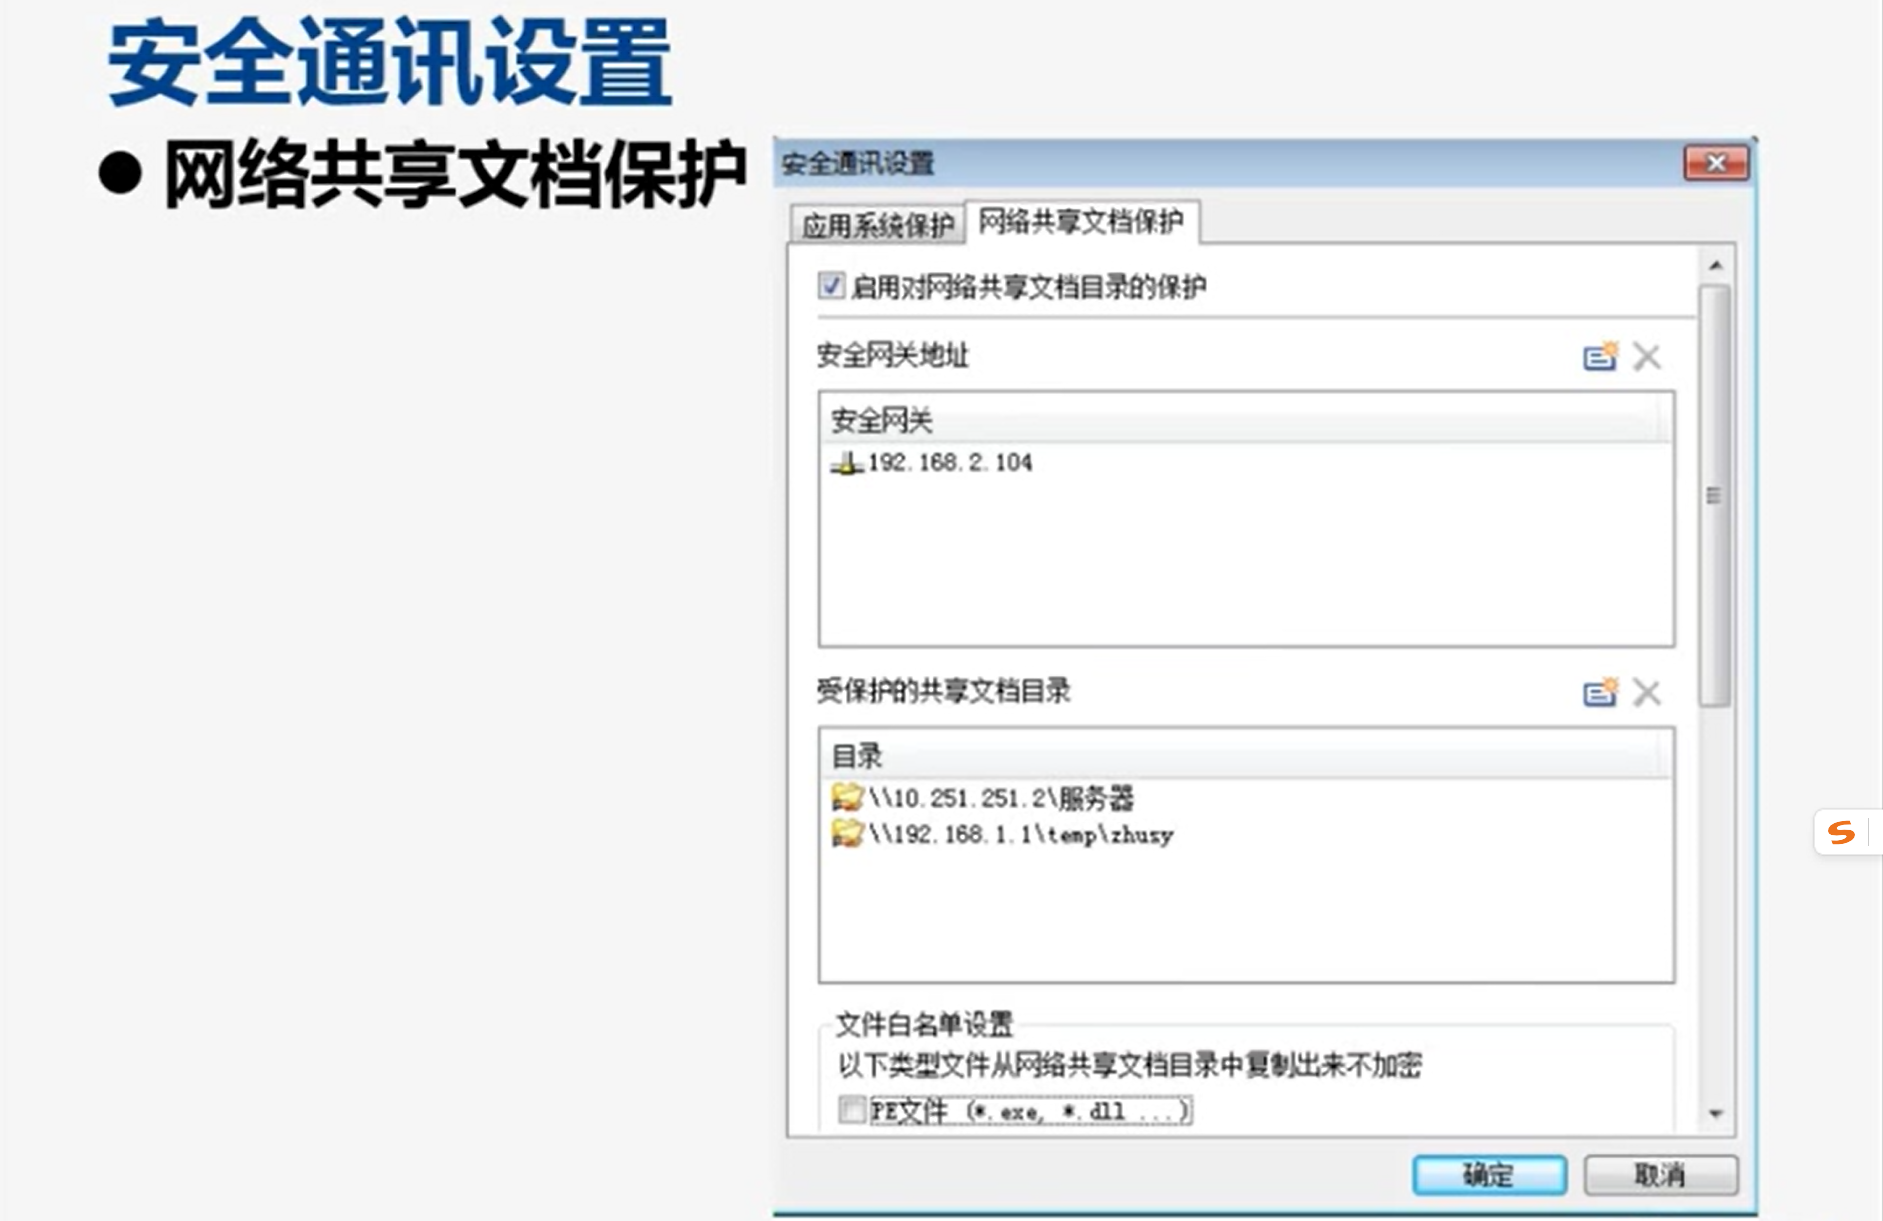The width and height of the screenshot is (1883, 1221).
Task: Click the vertical scrollbar thumb
Action: (x=1715, y=495)
